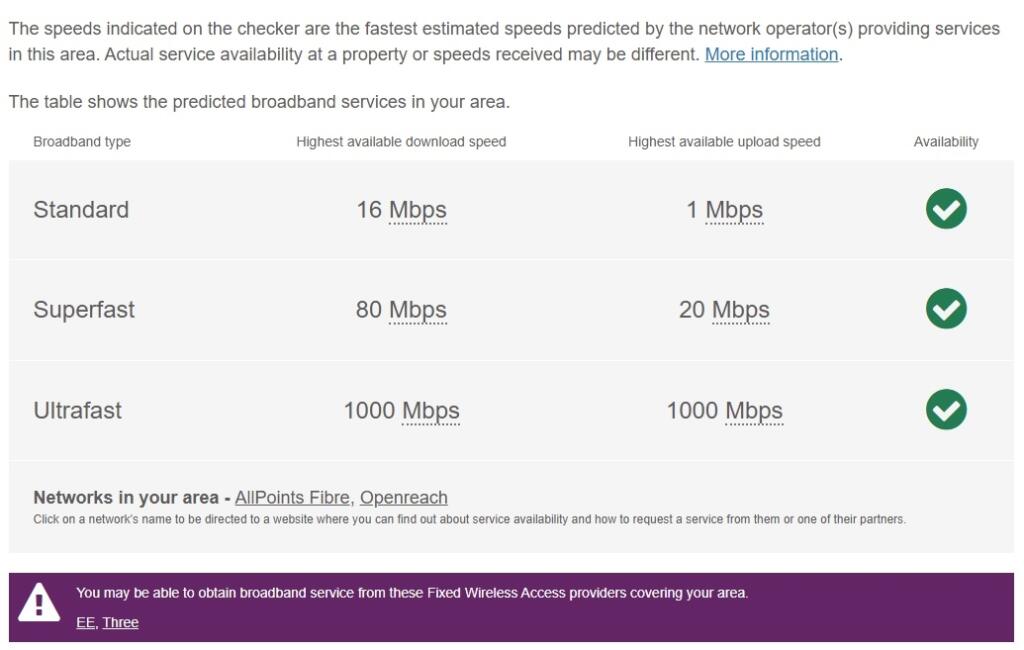Click the Highest available upload speed header
Image resolution: width=1024 pixels, height=650 pixels.
point(725,141)
